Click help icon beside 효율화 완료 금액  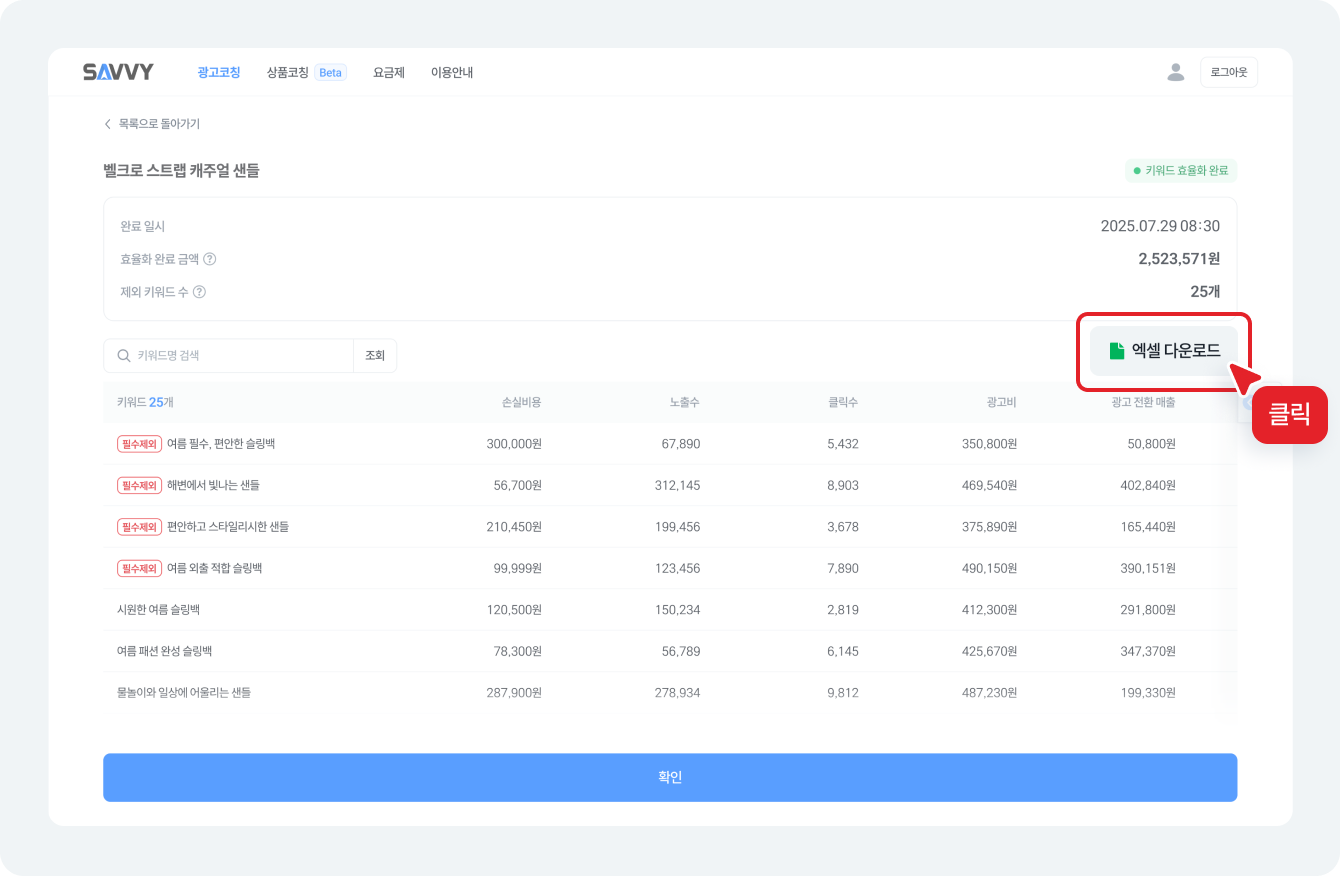[210, 259]
